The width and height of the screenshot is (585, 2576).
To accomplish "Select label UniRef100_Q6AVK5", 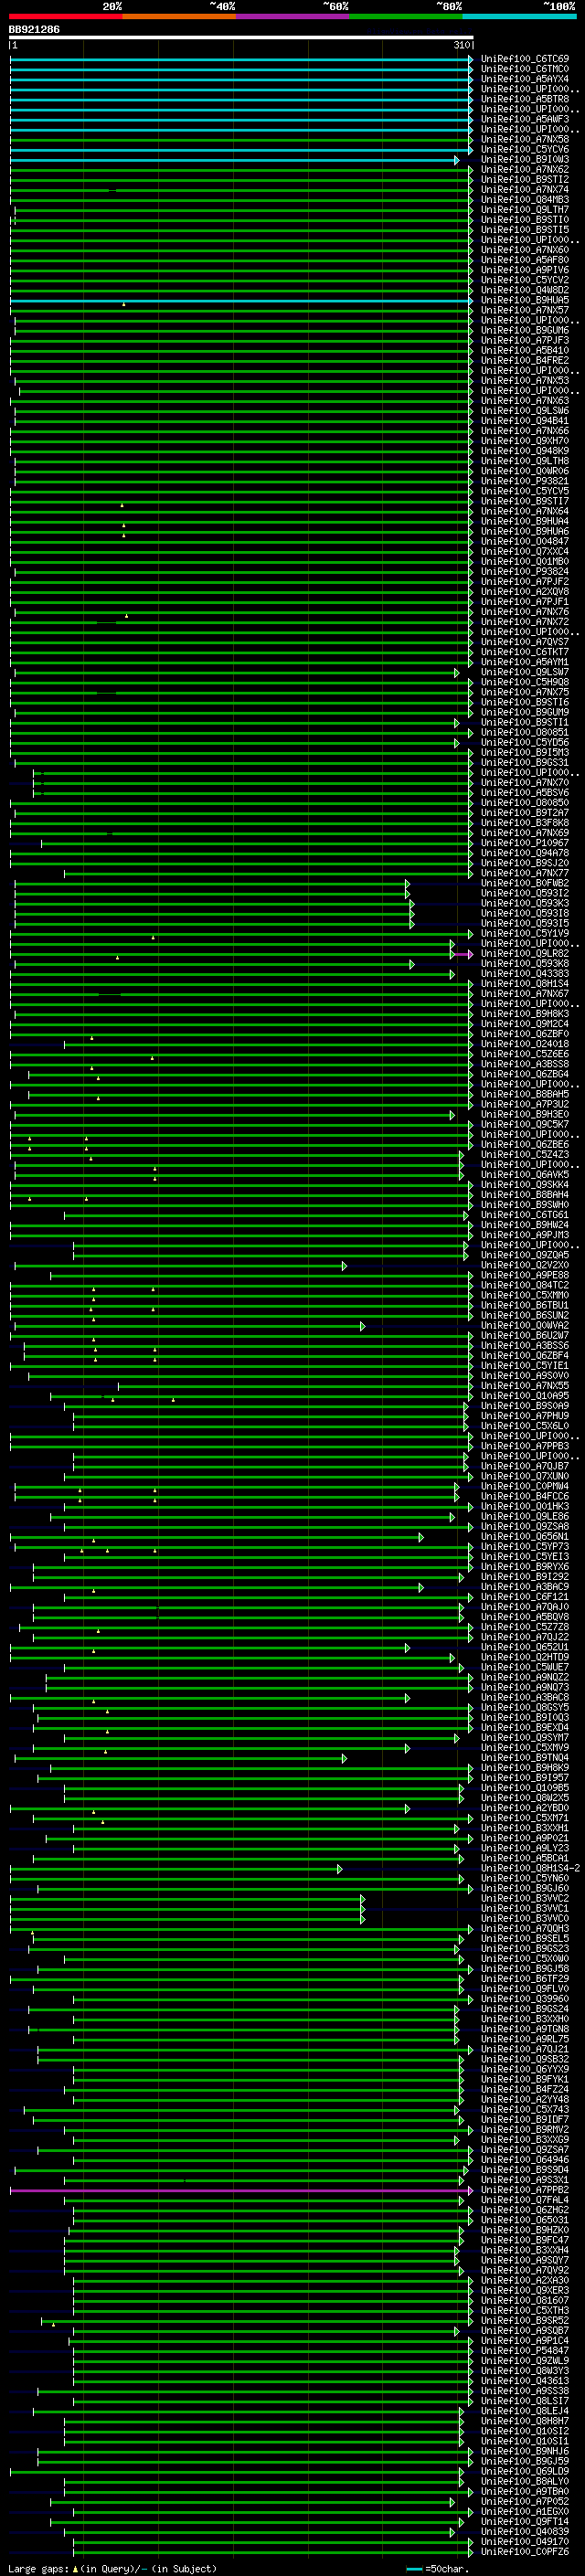I will coord(525,1175).
